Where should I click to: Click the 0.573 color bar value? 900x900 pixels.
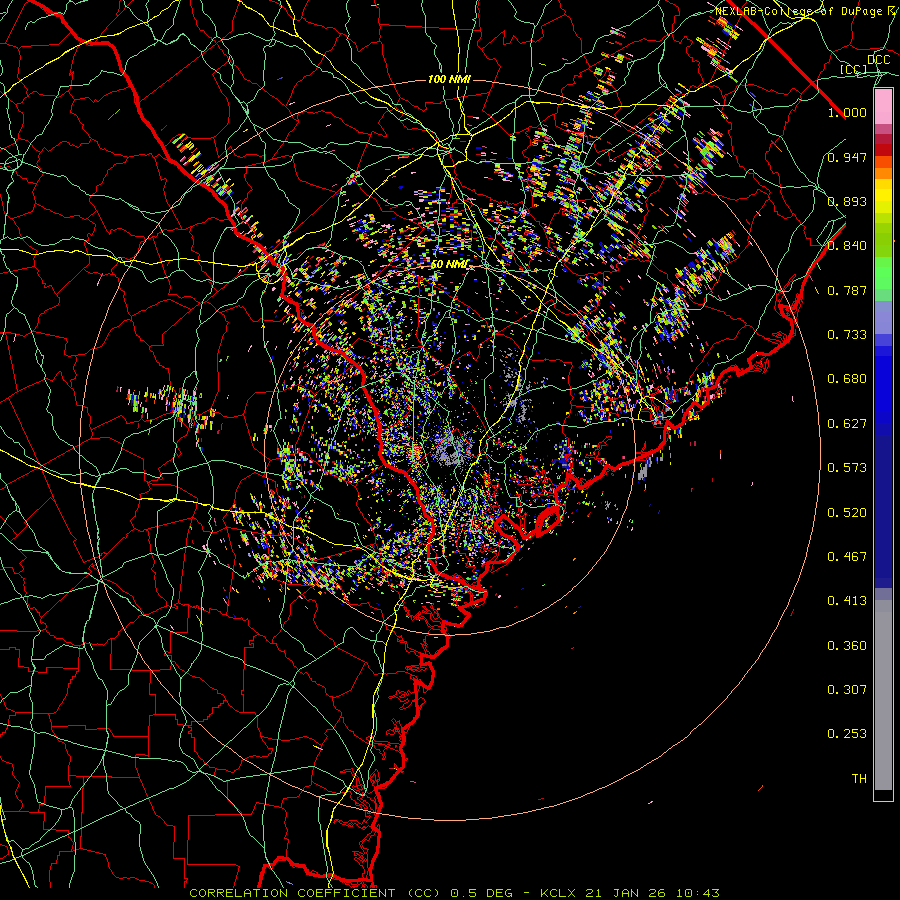click(x=847, y=468)
